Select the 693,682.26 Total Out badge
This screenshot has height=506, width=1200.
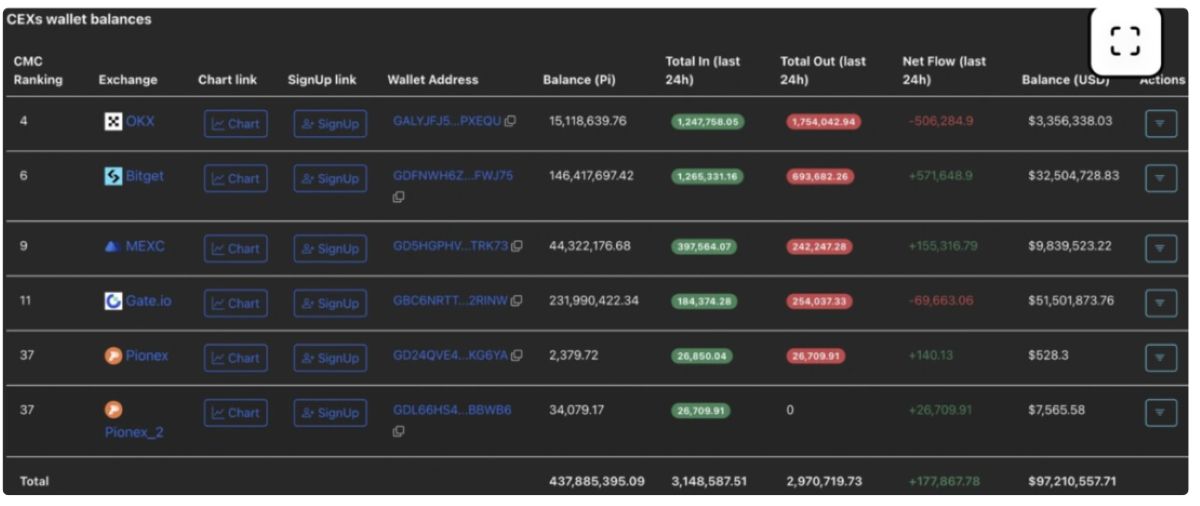pyautogui.click(x=820, y=177)
